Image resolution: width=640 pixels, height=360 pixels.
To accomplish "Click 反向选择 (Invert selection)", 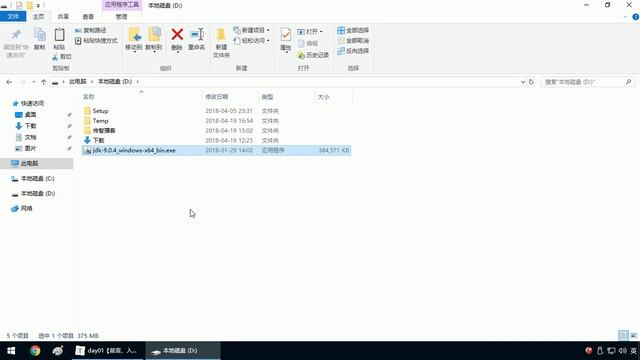I will coord(353,51).
